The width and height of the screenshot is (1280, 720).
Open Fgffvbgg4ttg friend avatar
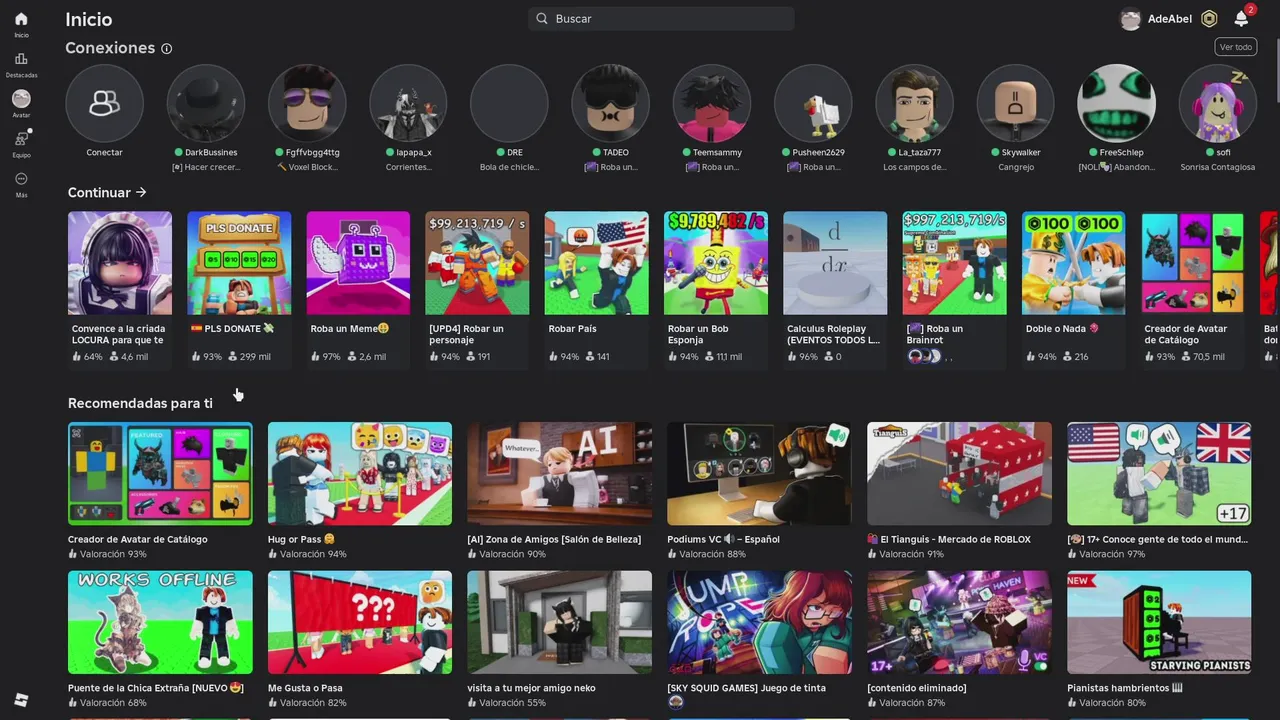(x=307, y=103)
